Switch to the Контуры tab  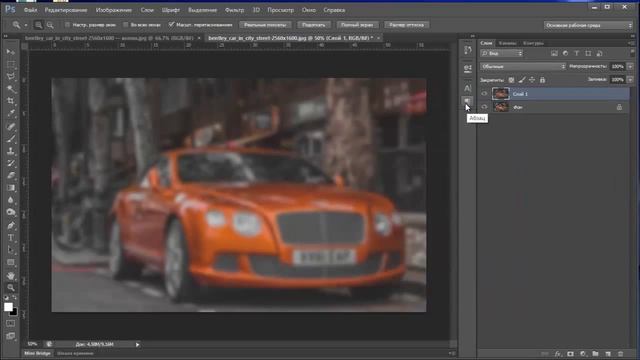533,43
